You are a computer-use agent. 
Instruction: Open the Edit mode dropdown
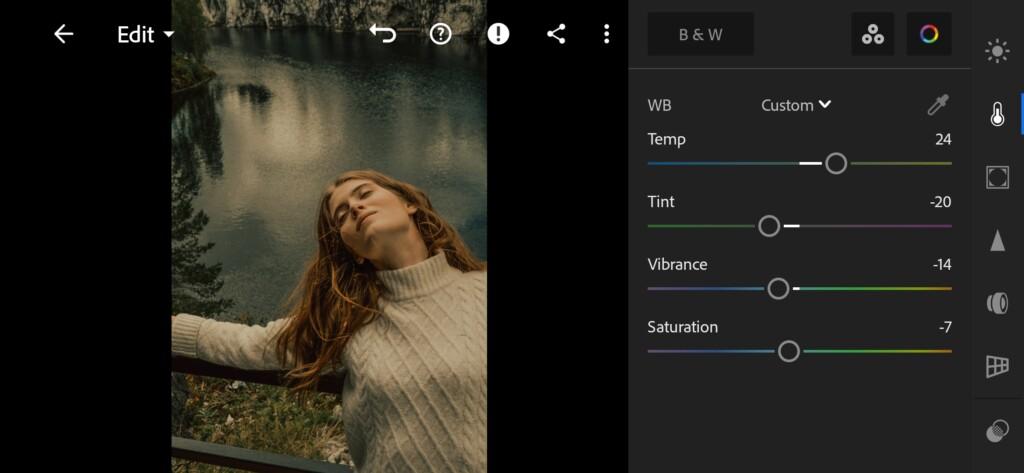[146, 35]
